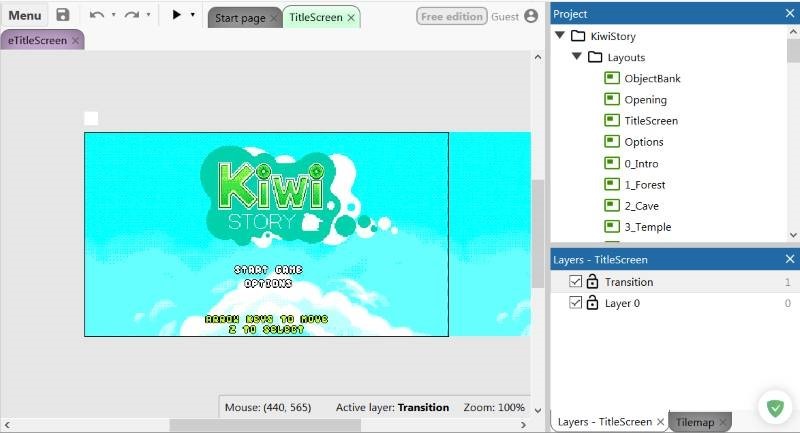
Task: Collapse the KiwiStory project tree
Action: (561, 36)
